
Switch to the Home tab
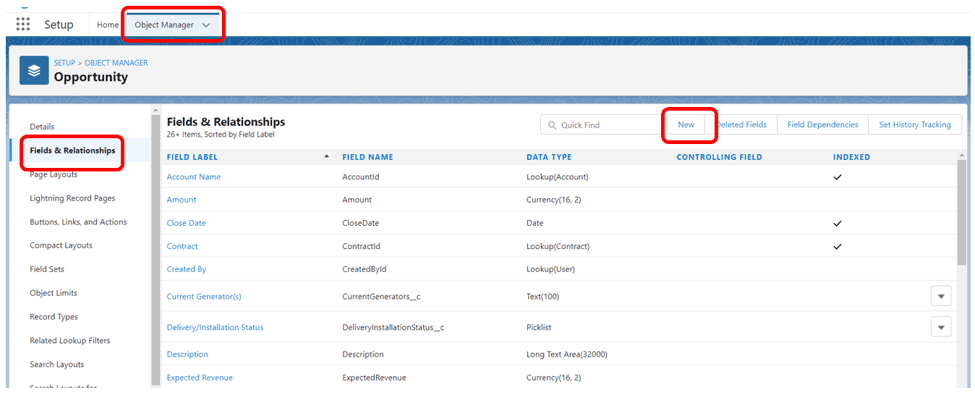tap(108, 25)
